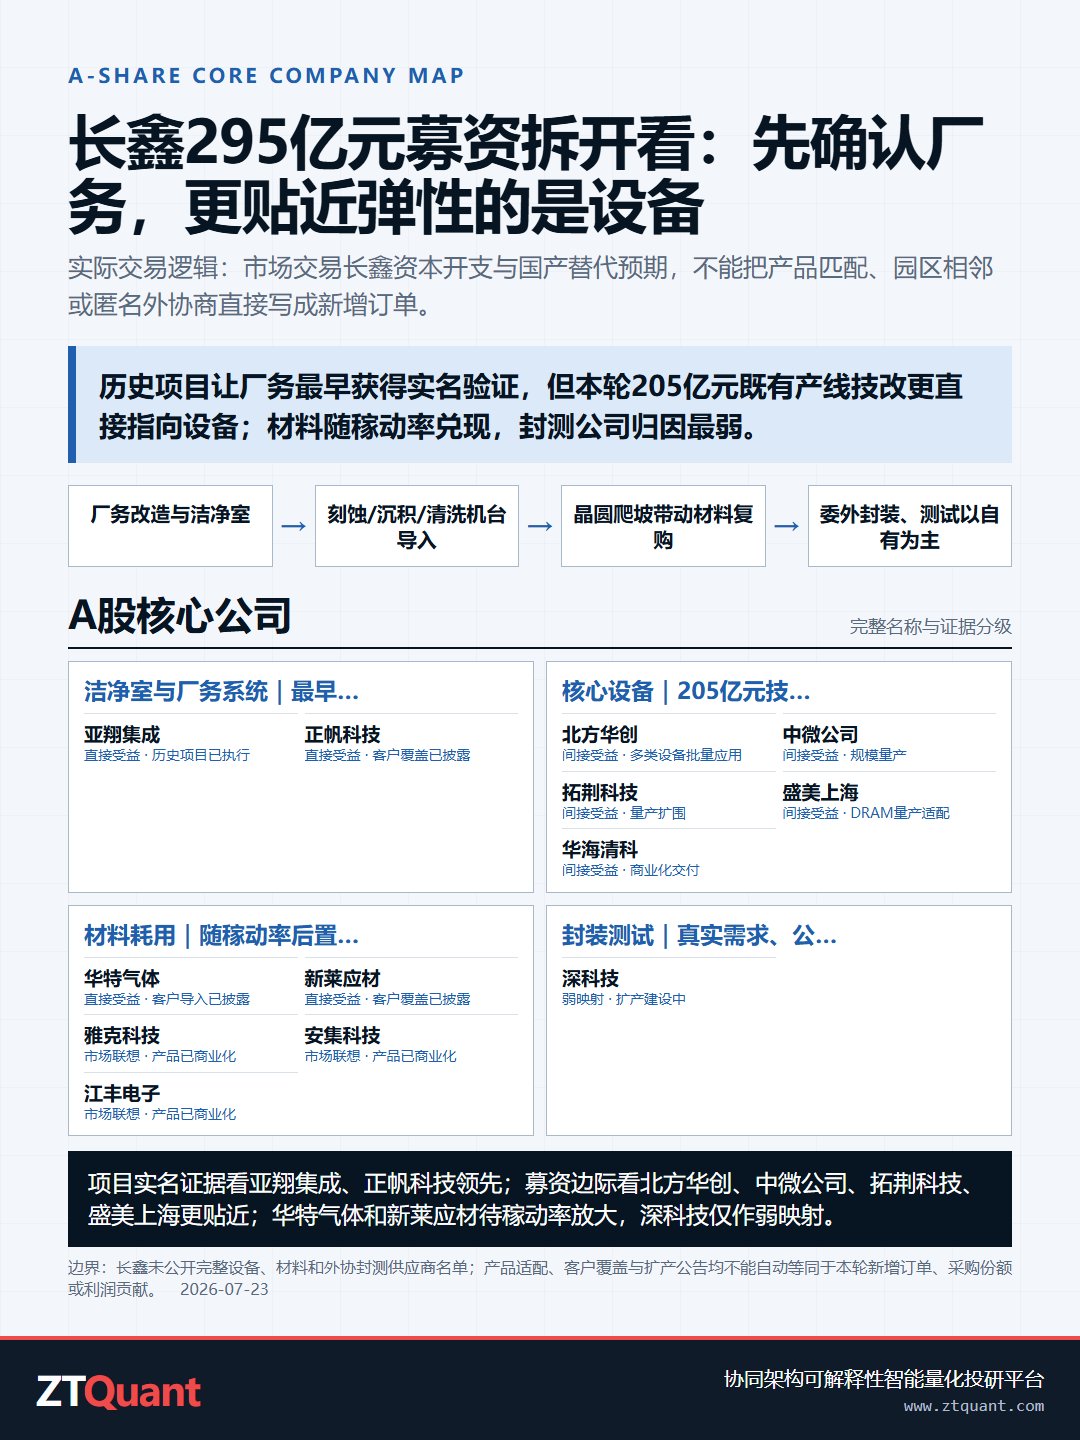
Task: Click the ZTQuant logo in the footer
Action: [118, 1392]
